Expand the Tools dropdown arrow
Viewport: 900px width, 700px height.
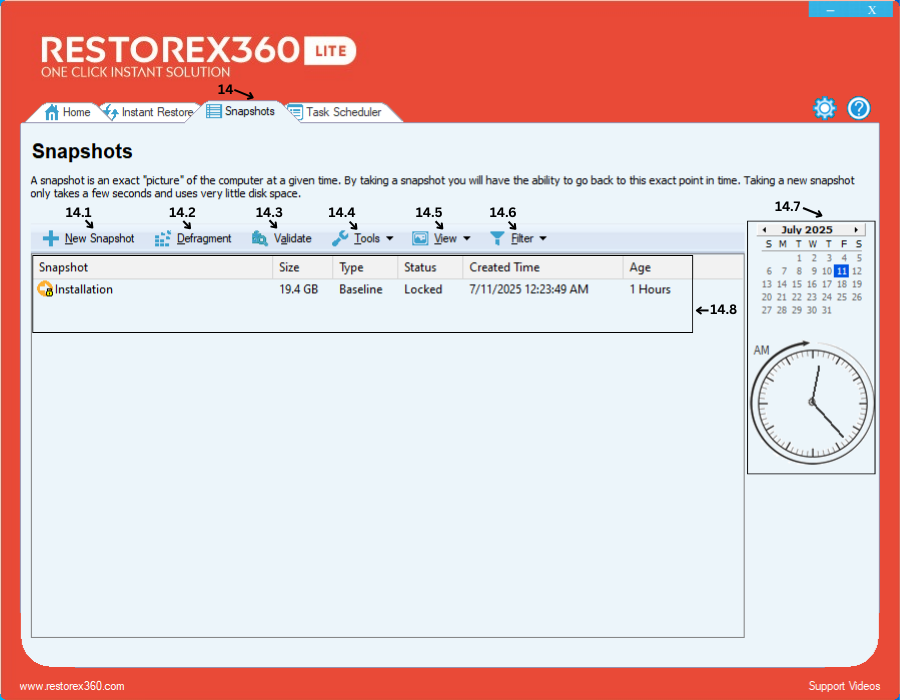(389, 239)
